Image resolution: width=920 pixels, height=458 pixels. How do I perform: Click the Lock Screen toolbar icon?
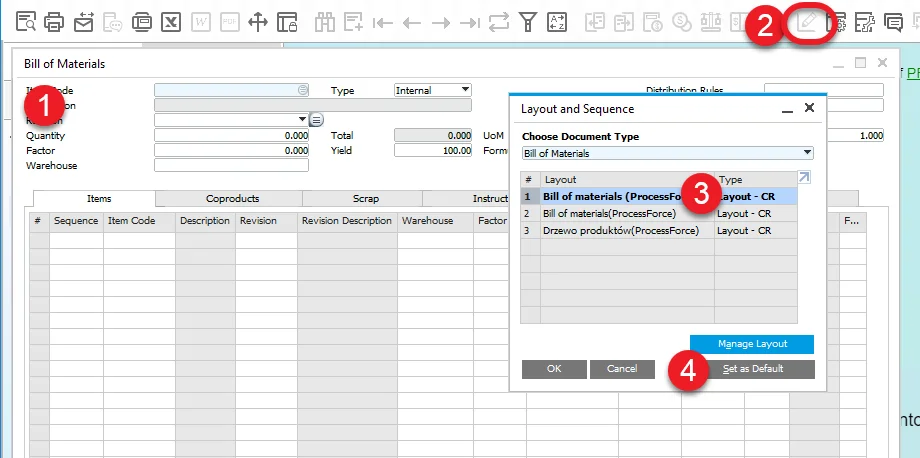pyautogui.click(x=287, y=21)
